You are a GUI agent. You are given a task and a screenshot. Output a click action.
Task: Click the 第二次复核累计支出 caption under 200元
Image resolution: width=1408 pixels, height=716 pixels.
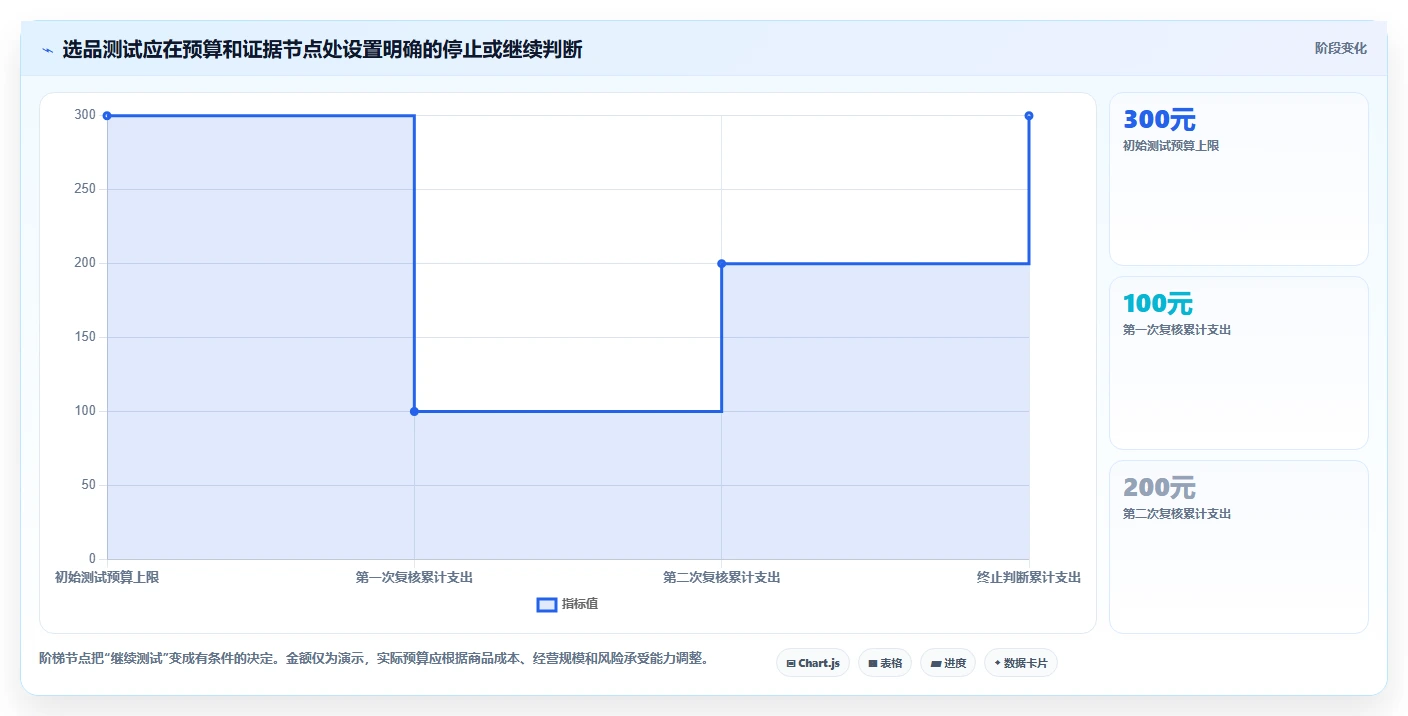(1177, 514)
